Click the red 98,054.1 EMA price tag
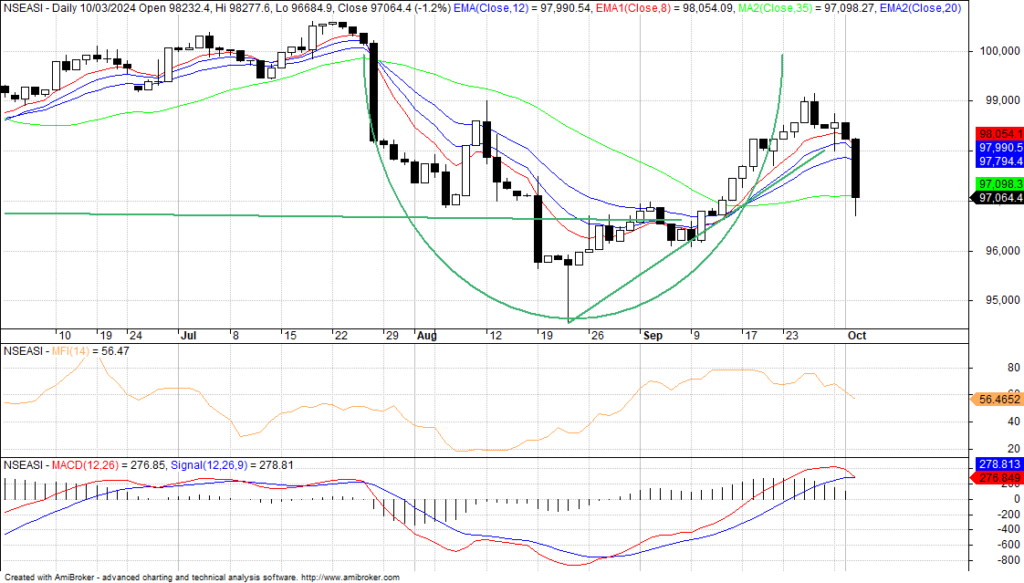The height and width of the screenshot is (583, 1024). (x=998, y=133)
